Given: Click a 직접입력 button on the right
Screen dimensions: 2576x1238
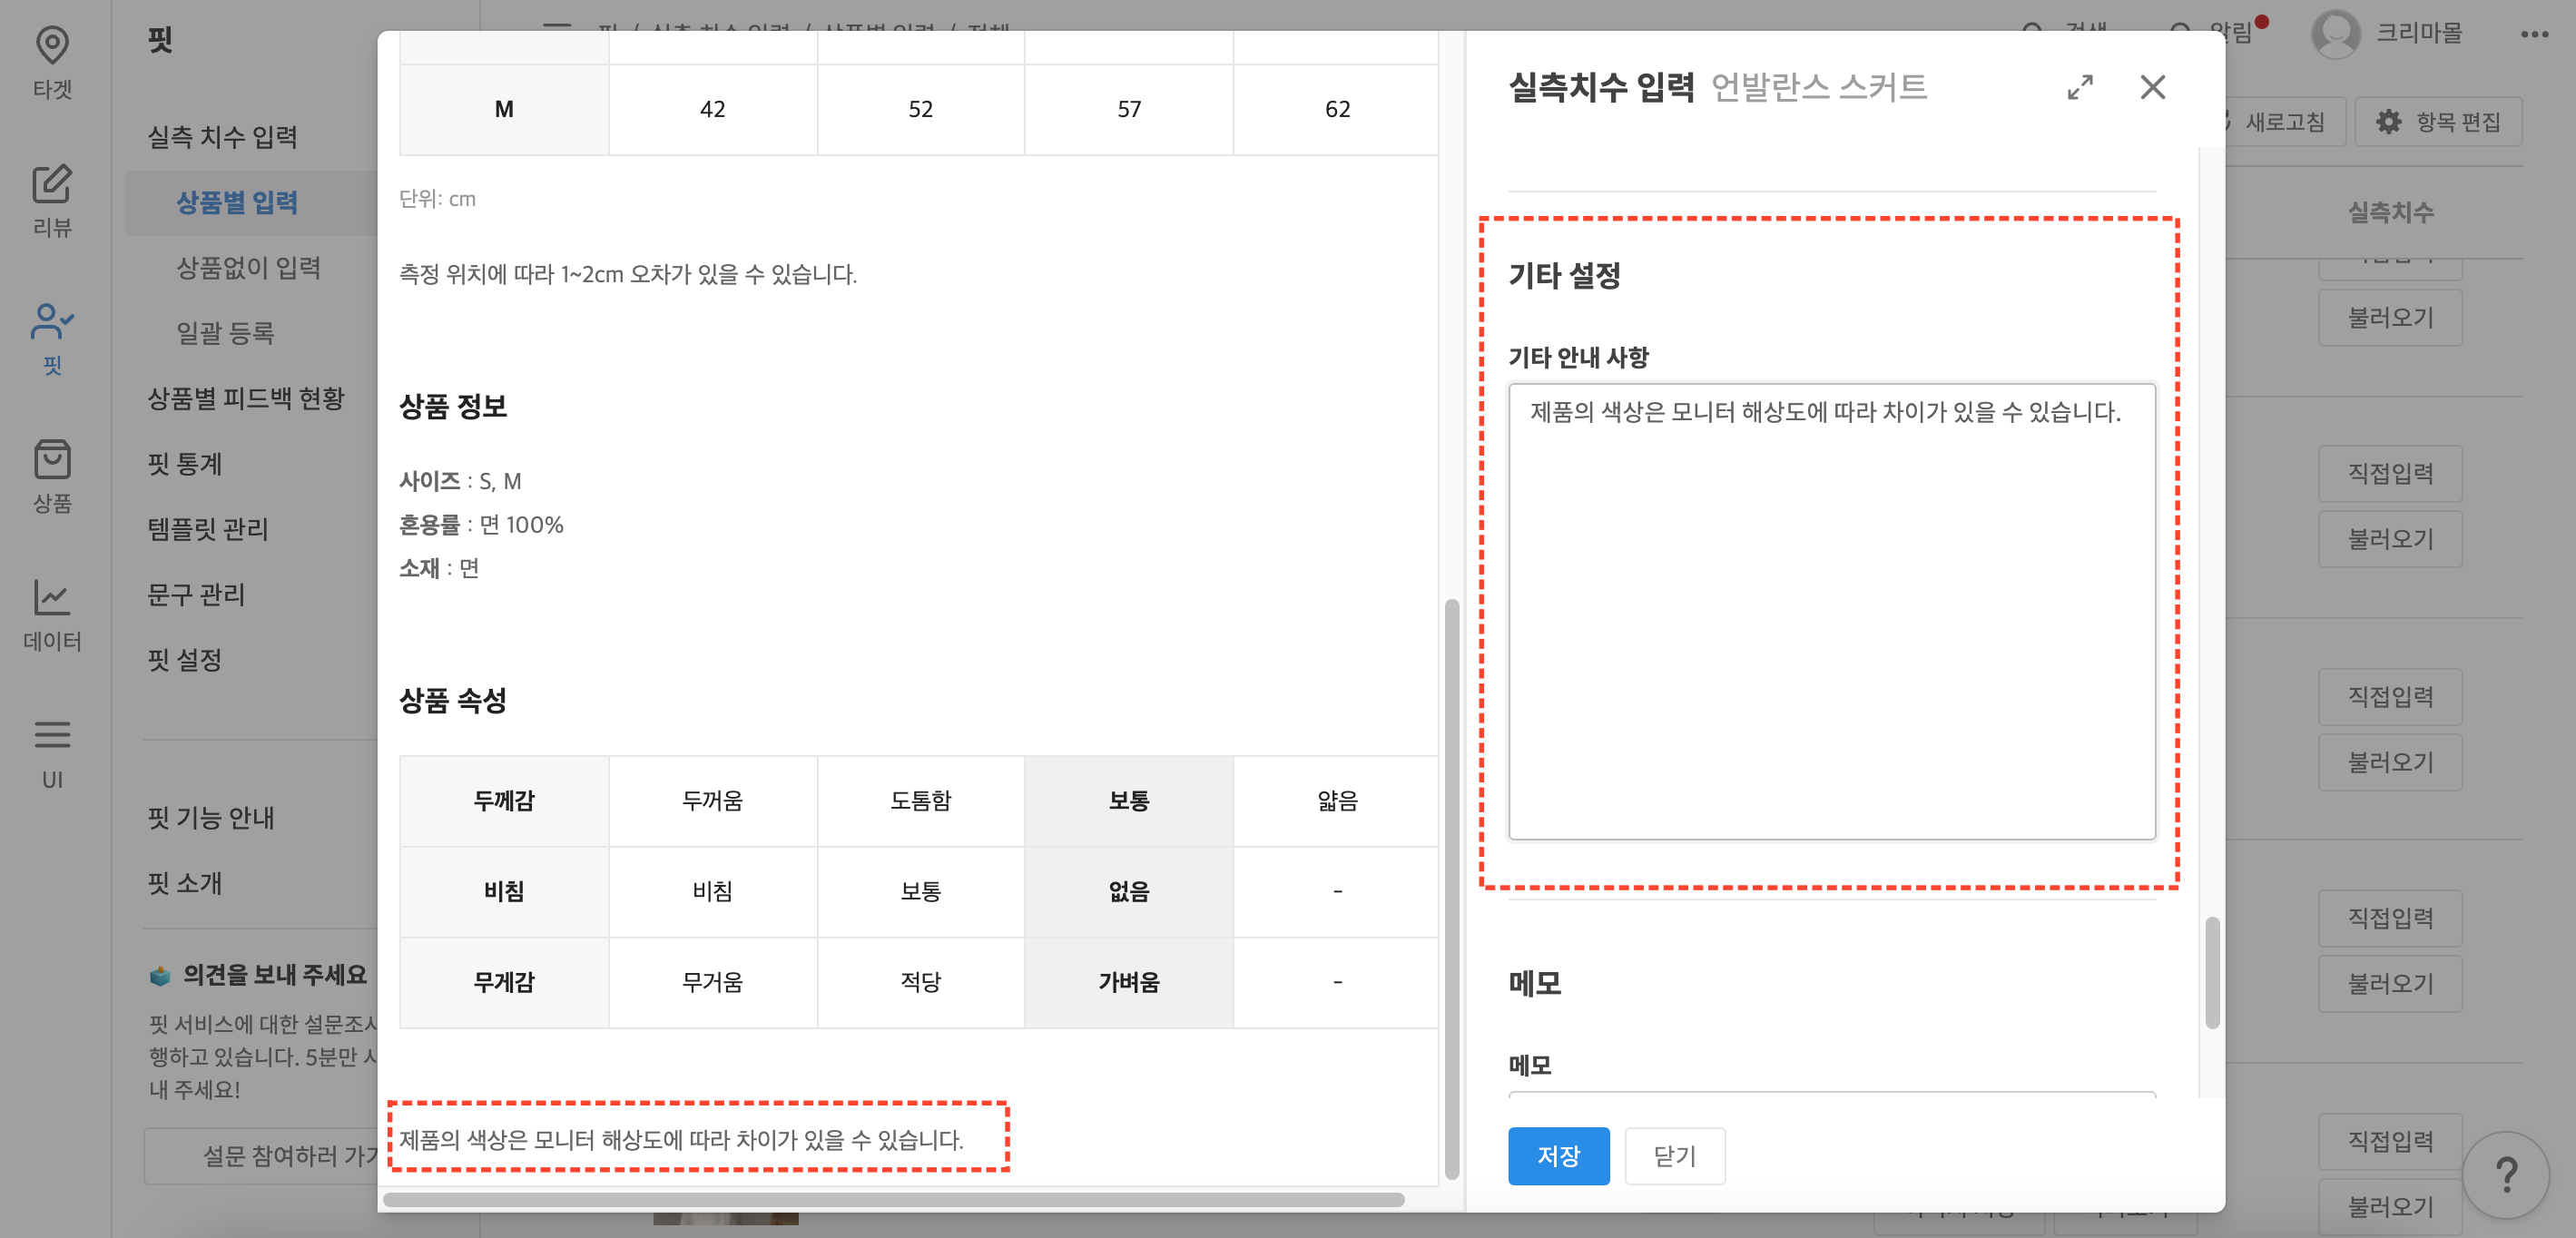Looking at the screenshot, I should coord(2390,473).
